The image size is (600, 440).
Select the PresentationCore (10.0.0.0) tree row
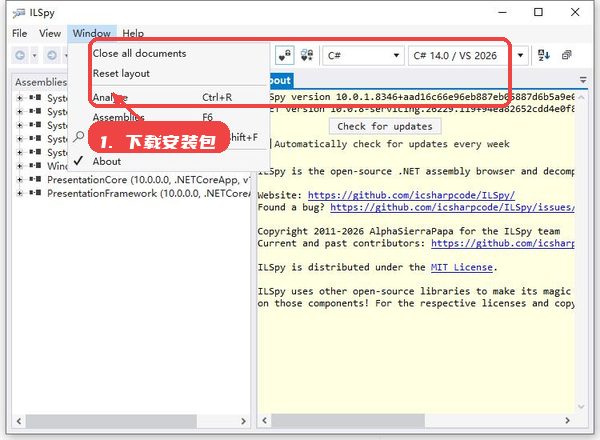coord(148,180)
